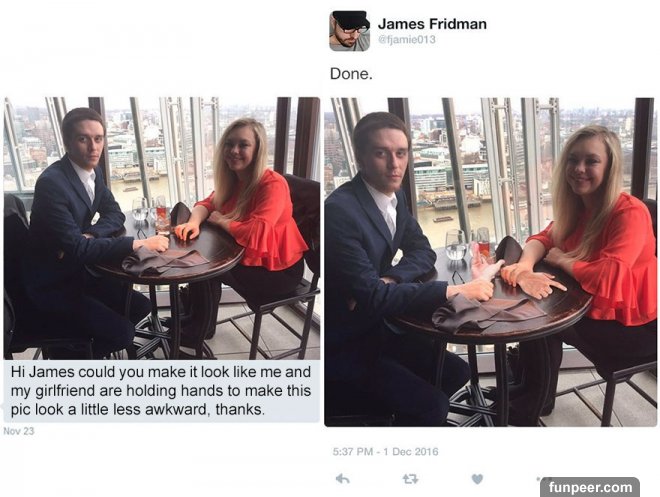This screenshot has width=660, height=497.
Task: Like the tweet with the heart icon
Action: tap(477, 478)
